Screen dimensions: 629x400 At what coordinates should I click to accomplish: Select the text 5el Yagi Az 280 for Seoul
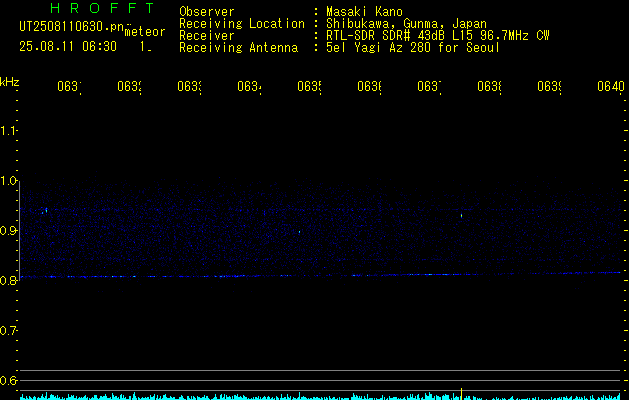[413, 48]
